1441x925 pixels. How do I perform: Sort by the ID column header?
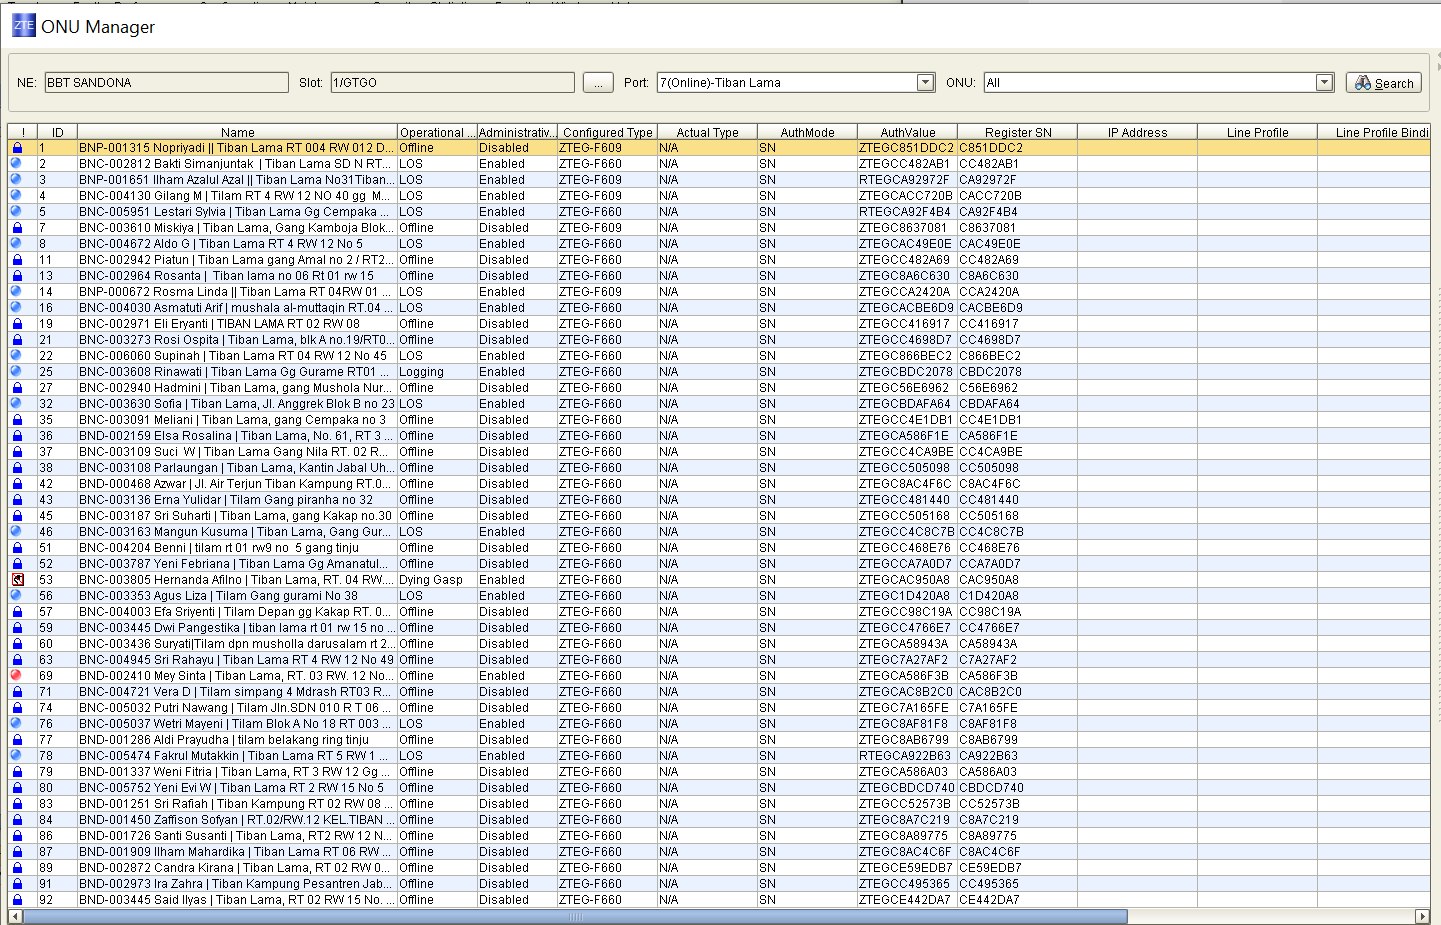pyautogui.click(x=57, y=132)
